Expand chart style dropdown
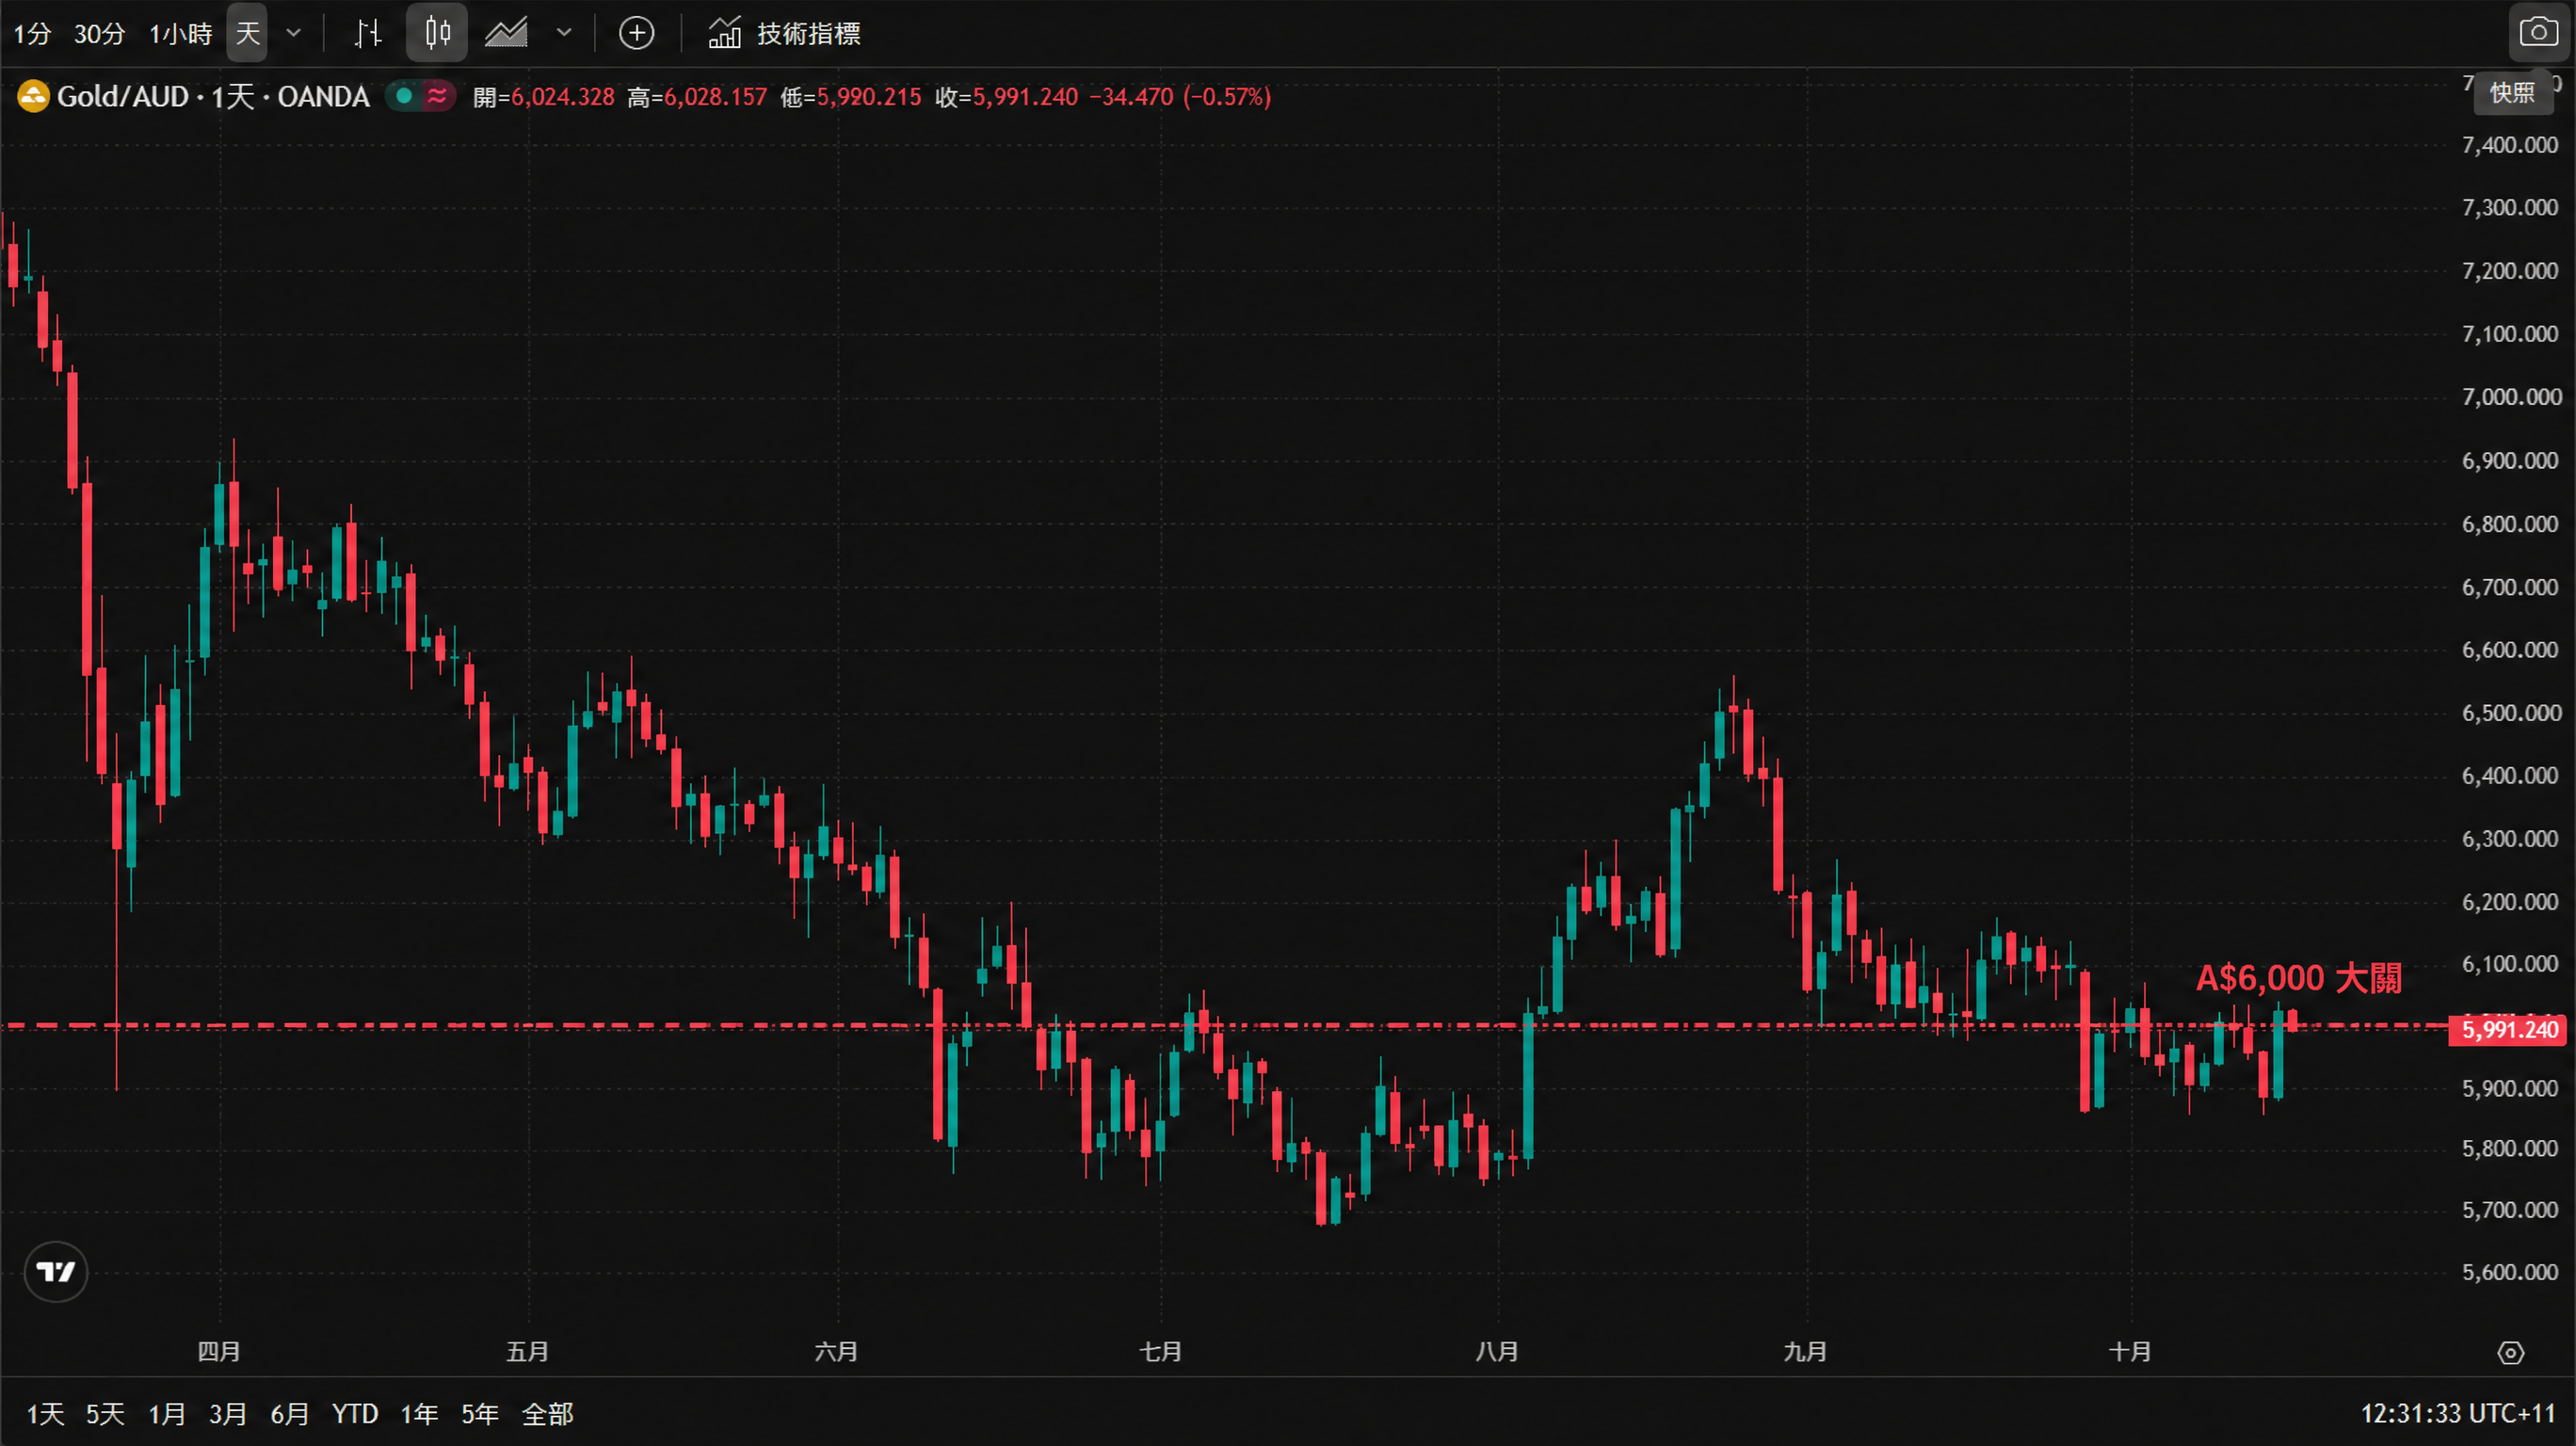Viewport: 2576px width, 1446px height. (x=564, y=33)
